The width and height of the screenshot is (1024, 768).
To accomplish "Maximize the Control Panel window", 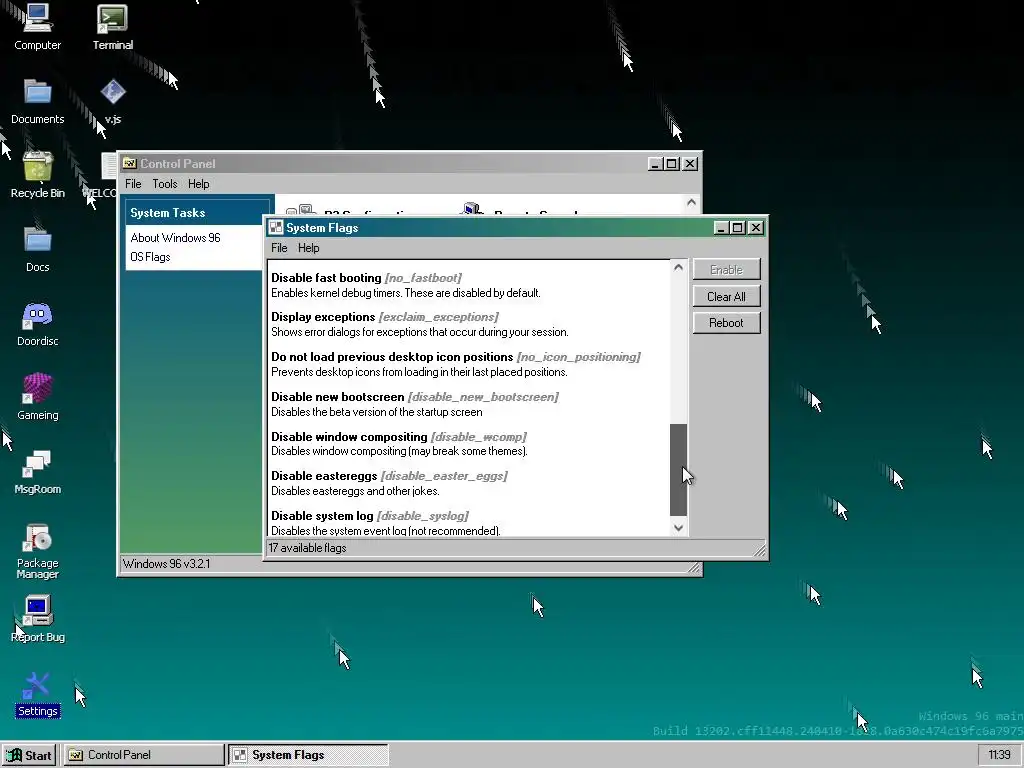I will click(x=672, y=163).
